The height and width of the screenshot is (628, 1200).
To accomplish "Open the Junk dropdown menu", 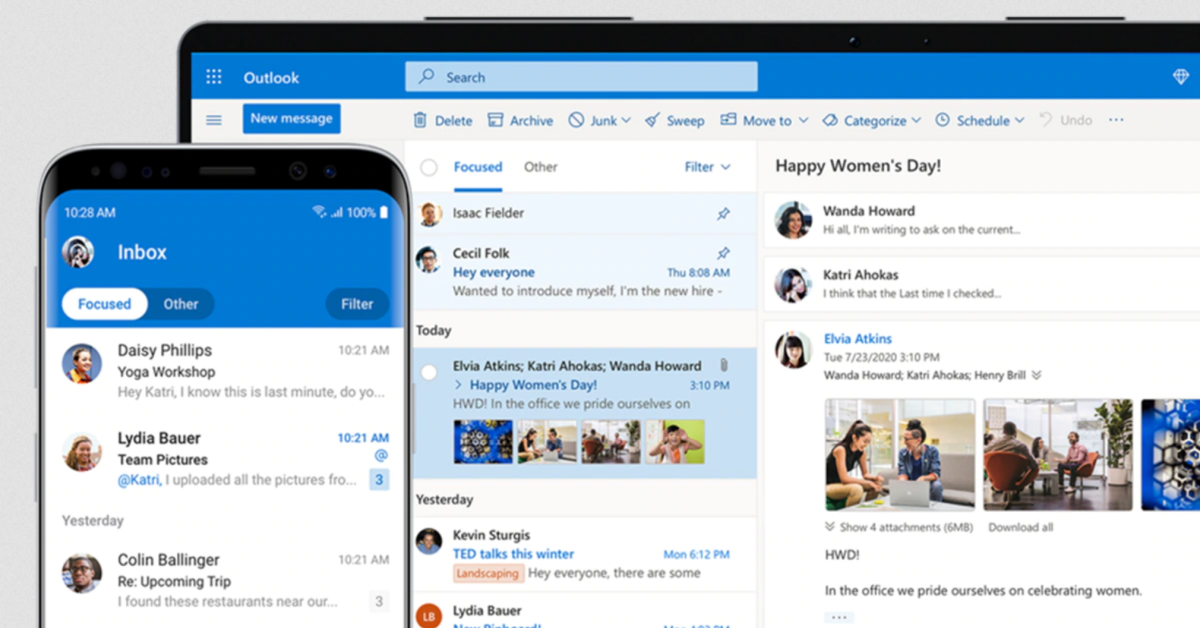I will coord(600,120).
